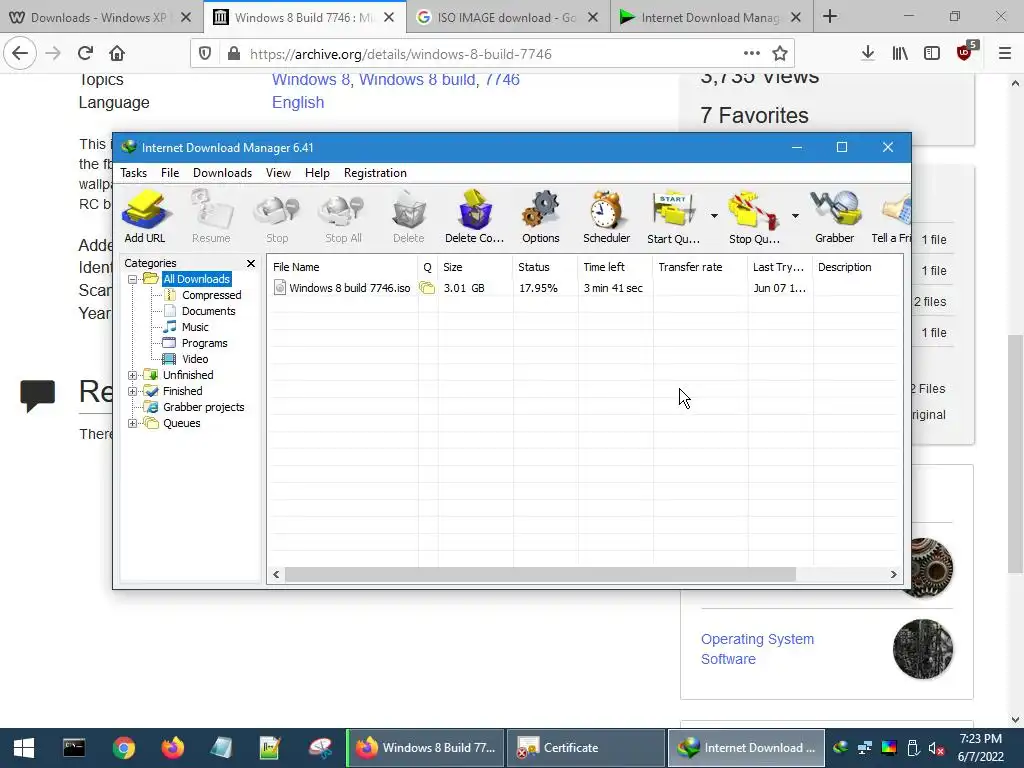Open Firefox downloads panel arrow
The height and width of the screenshot is (768, 1024).
click(x=868, y=54)
